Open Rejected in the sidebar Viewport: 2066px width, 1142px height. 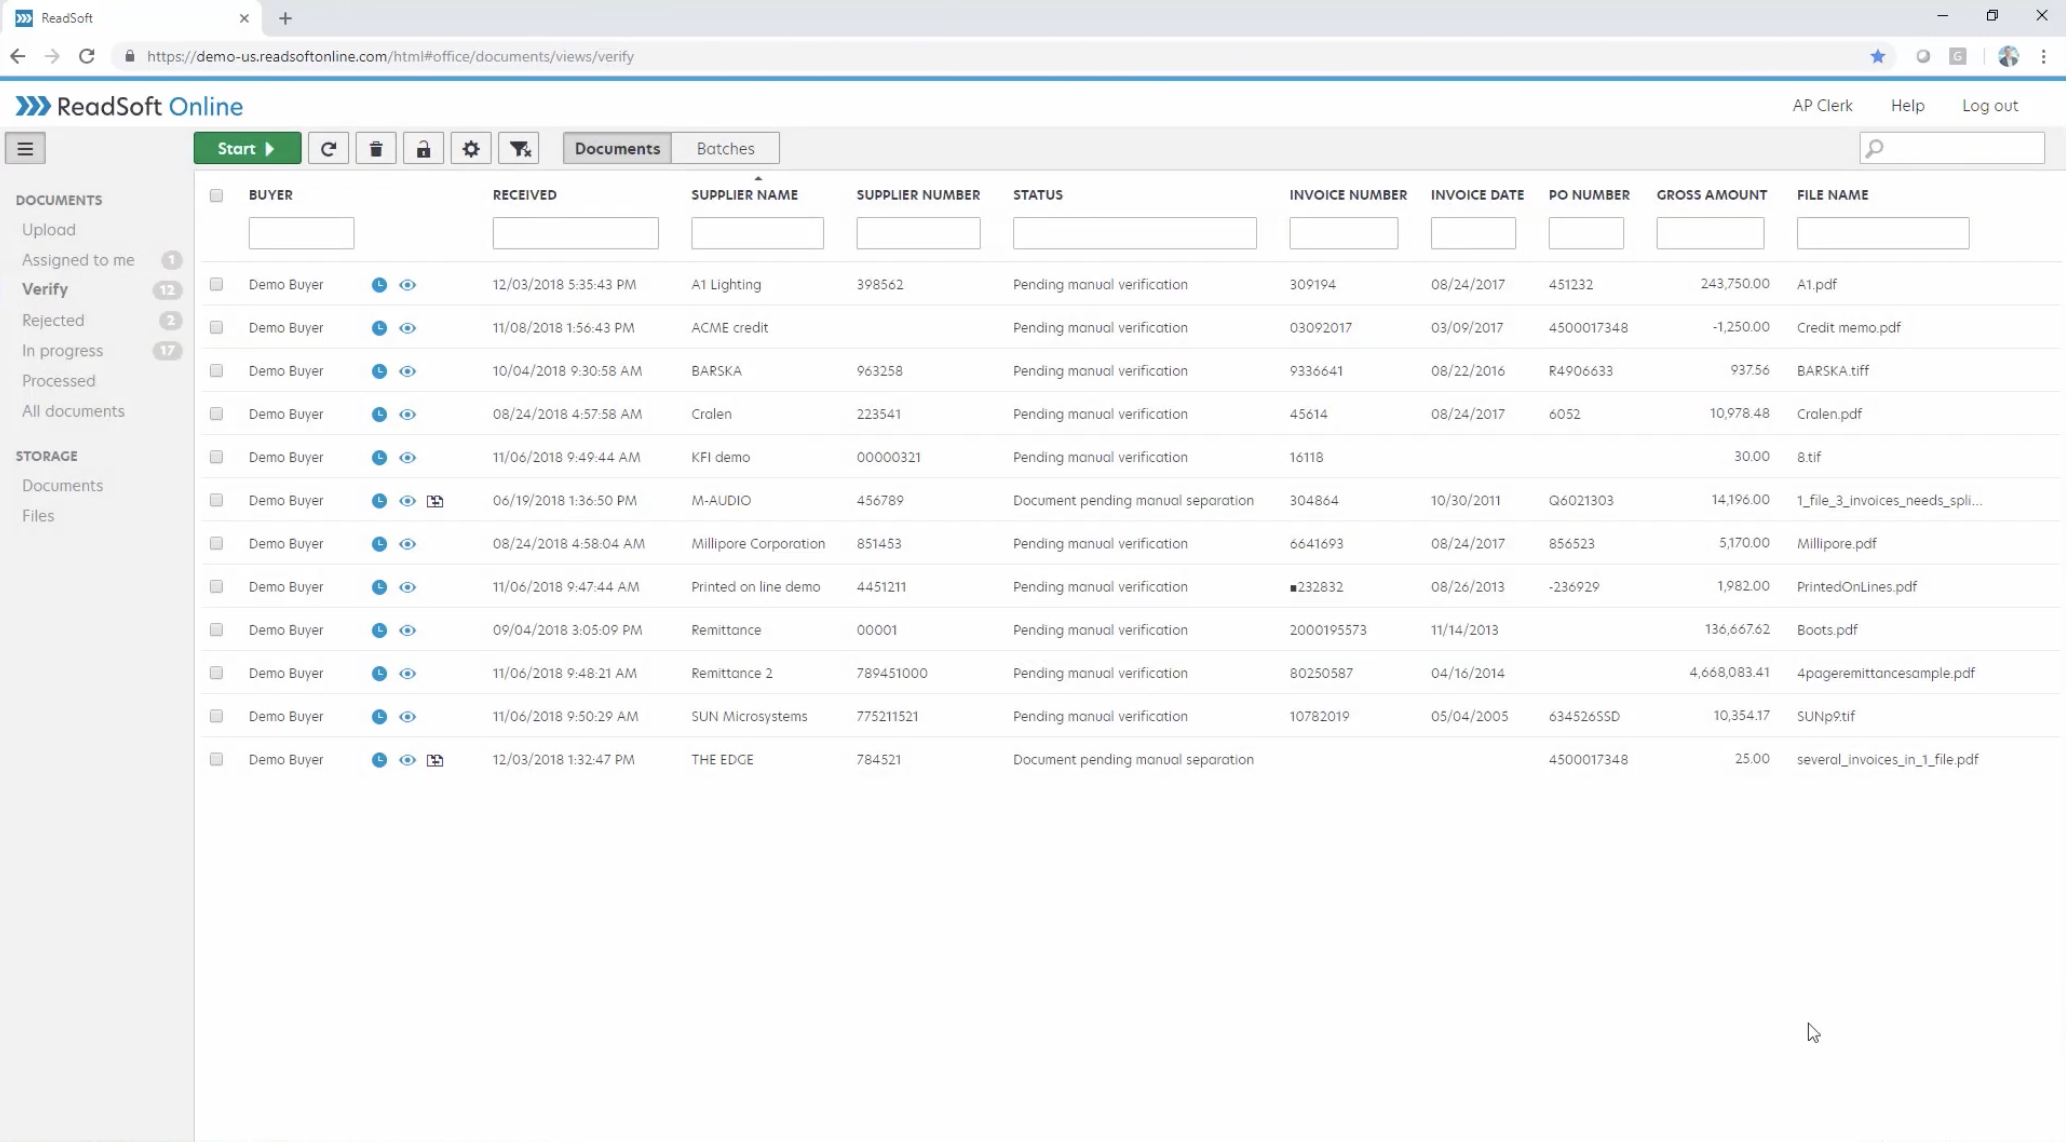53,320
